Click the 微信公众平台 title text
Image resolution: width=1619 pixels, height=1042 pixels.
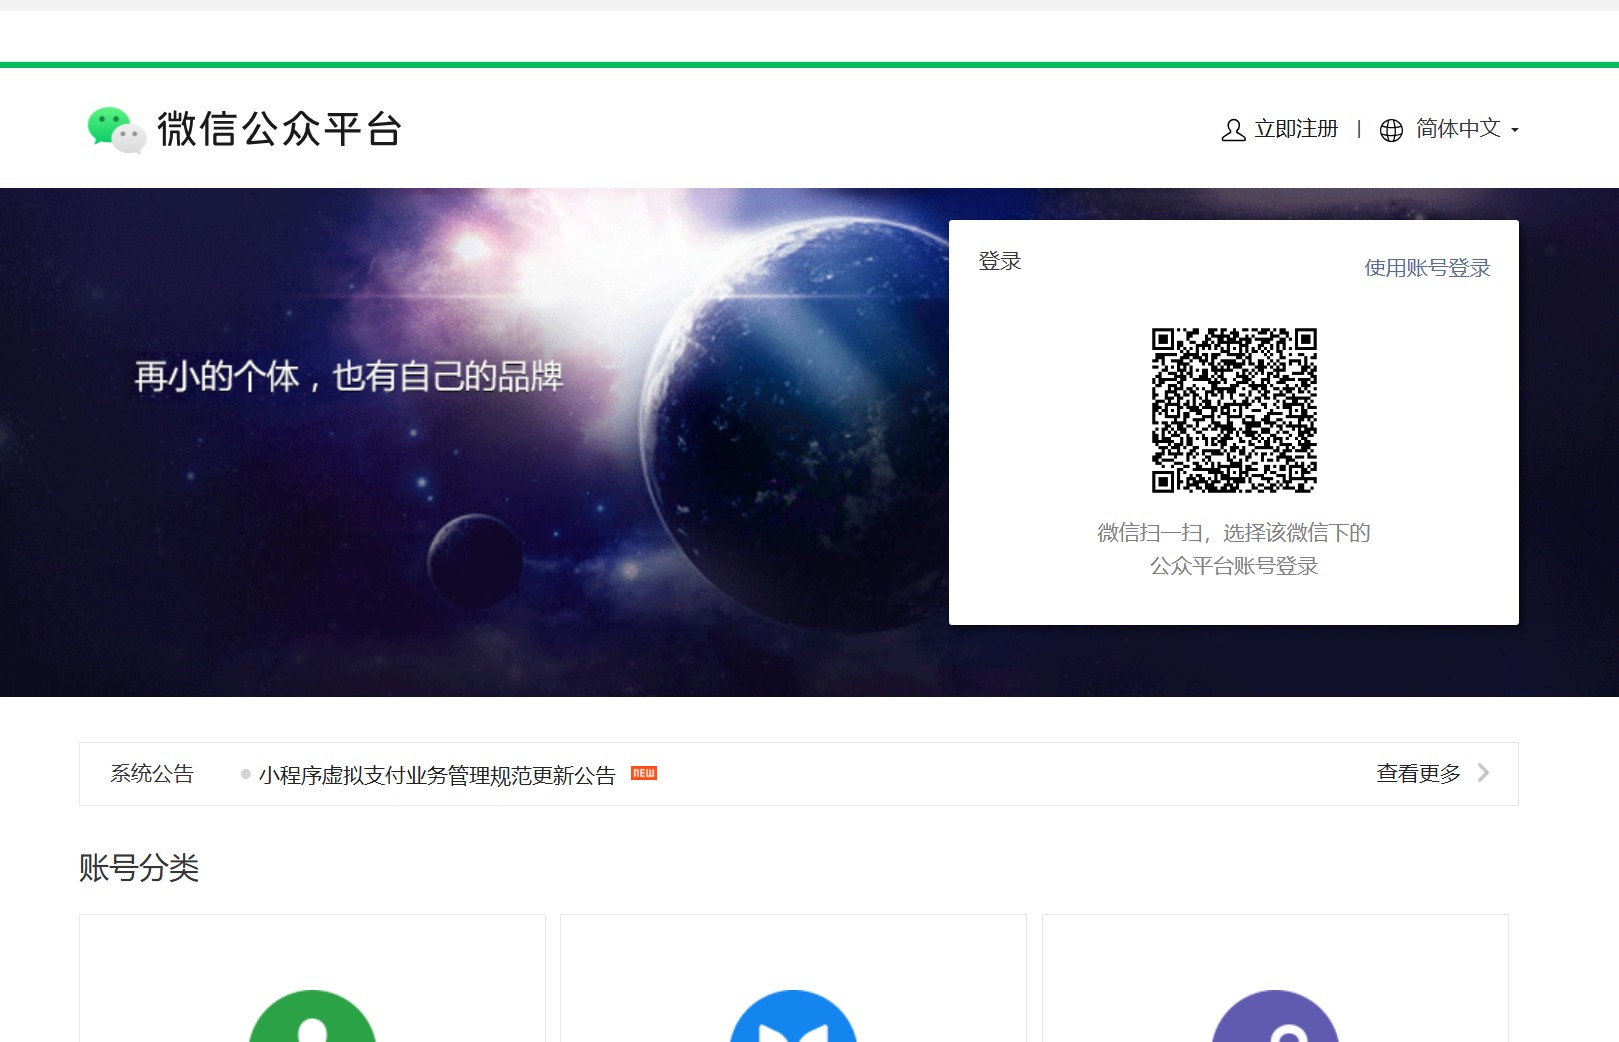click(280, 129)
